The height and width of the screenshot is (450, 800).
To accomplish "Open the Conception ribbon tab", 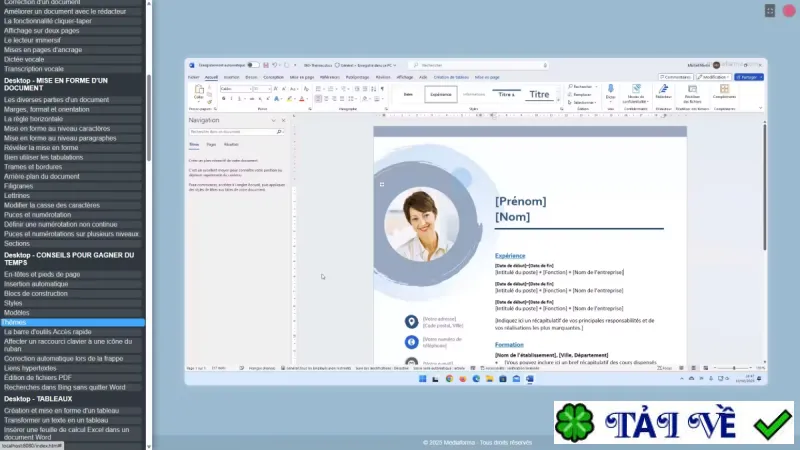I will tap(273, 78).
